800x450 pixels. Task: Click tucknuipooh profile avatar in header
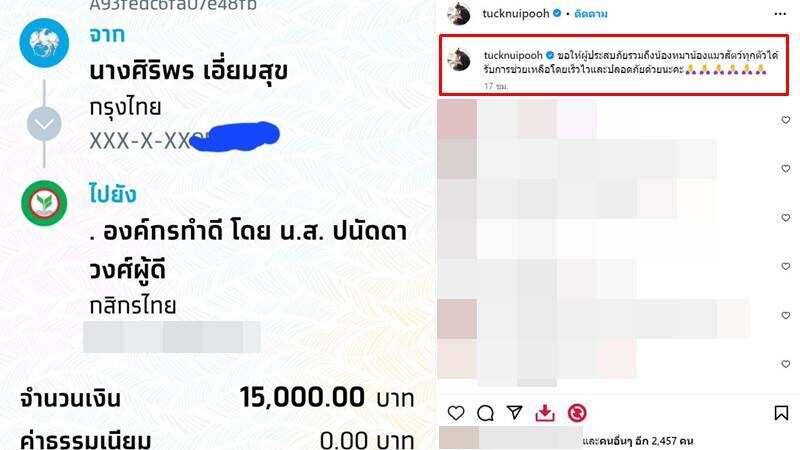(x=459, y=13)
